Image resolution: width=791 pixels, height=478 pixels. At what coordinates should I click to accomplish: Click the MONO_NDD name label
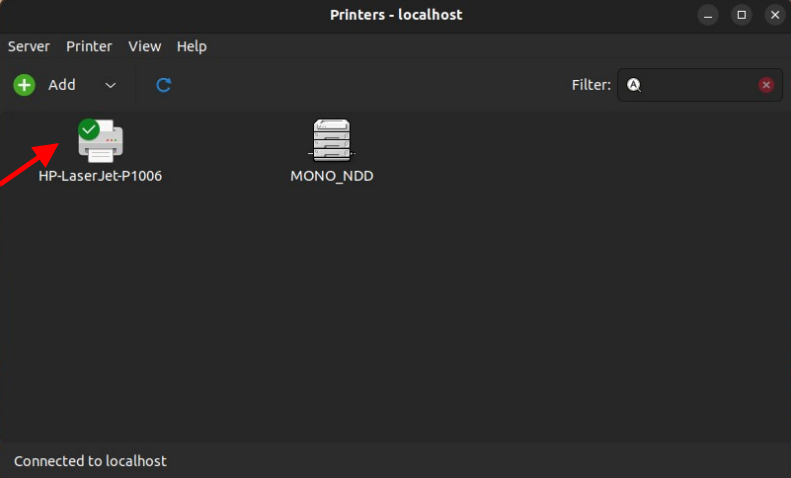tap(332, 176)
